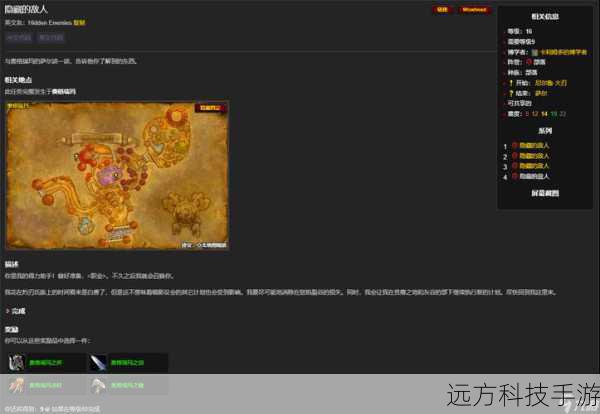Click the Horde faction icon in sidebar
The height and width of the screenshot is (414, 600).
[529, 62]
